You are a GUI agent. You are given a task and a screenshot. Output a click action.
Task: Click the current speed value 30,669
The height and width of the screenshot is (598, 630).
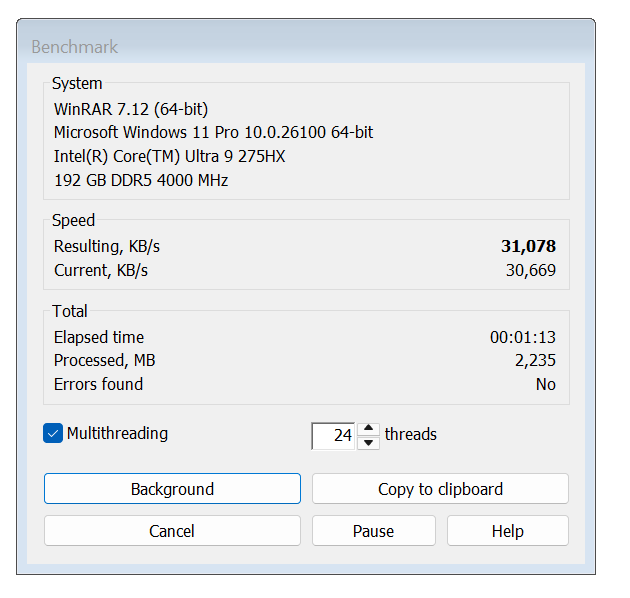(x=531, y=270)
